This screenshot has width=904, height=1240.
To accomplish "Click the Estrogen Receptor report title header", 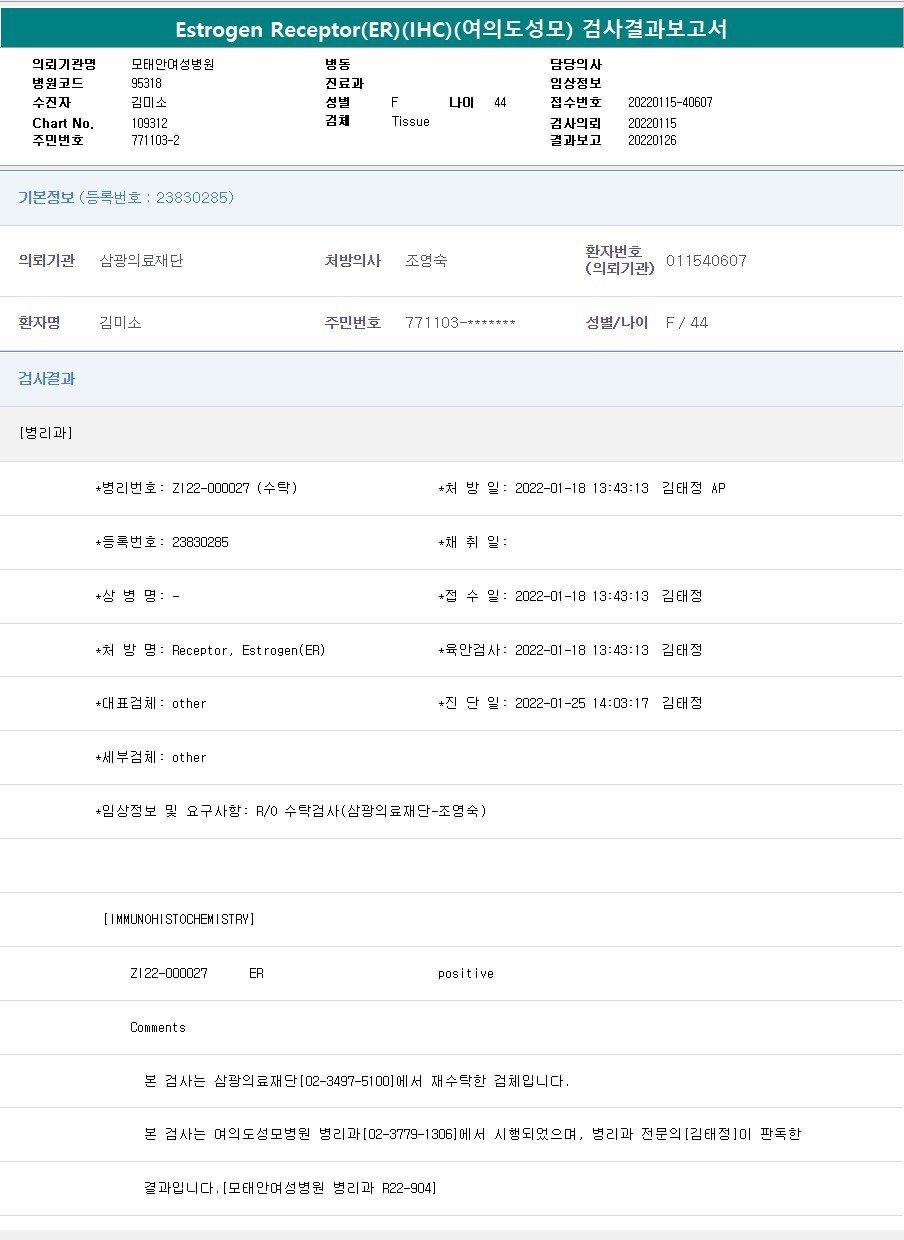I will [x=451, y=30].
